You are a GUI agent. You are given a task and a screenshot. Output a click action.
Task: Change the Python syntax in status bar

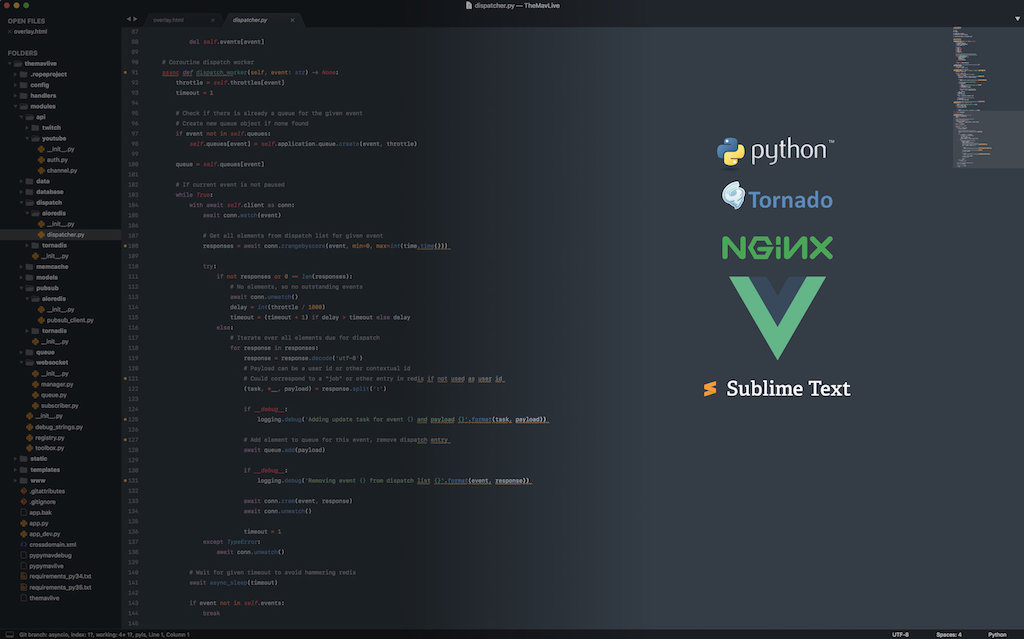997,634
